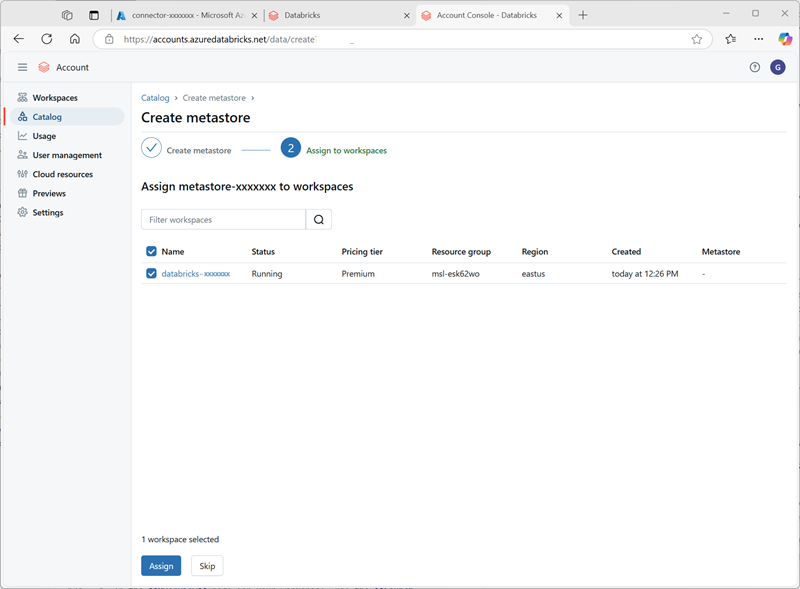Click the Premium pricing tier cell
Screen dimensions: 800x589
tap(358, 274)
